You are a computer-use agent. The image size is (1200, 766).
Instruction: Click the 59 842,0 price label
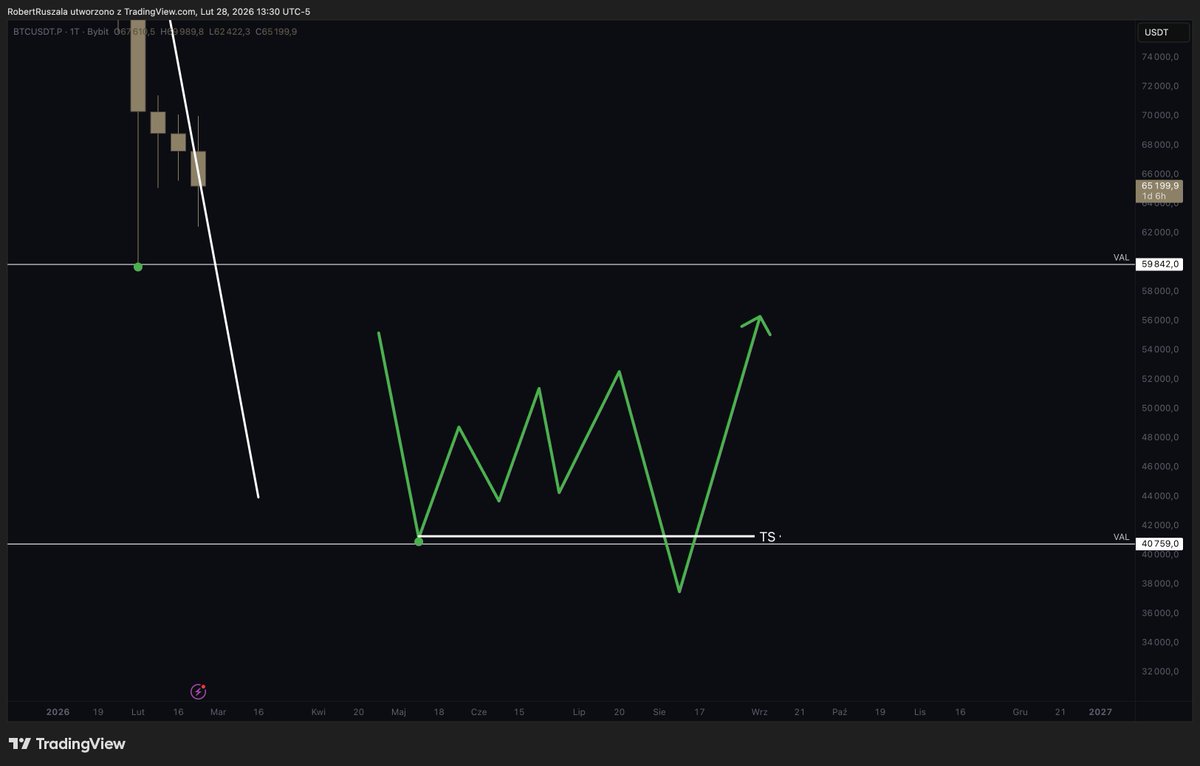pyautogui.click(x=1159, y=264)
